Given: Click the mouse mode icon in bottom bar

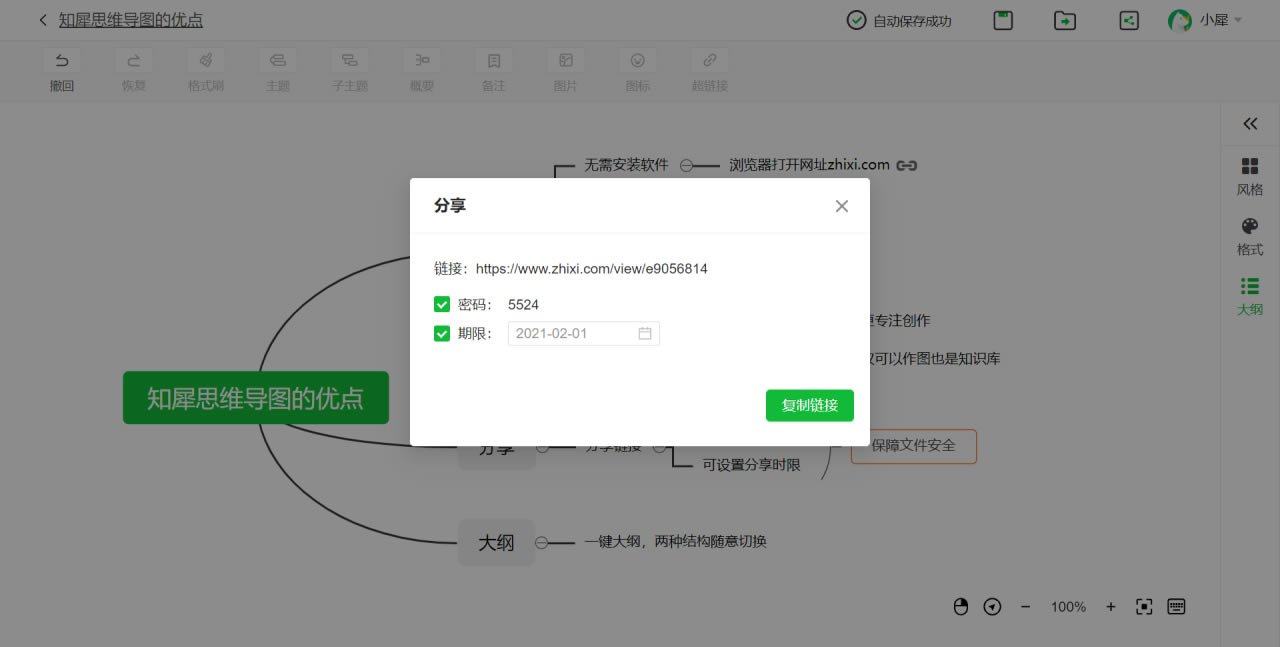Looking at the screenshot, I should coord(961,606).
